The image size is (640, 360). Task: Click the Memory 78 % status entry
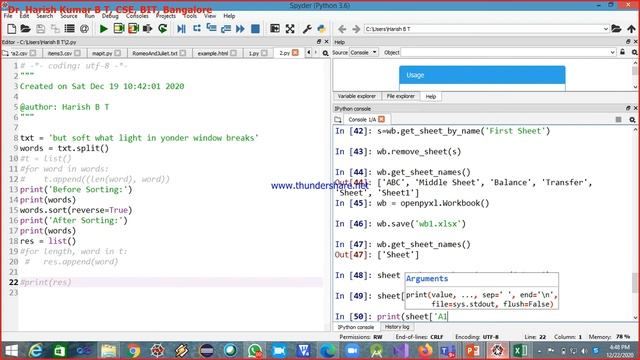tap(609, 337)
